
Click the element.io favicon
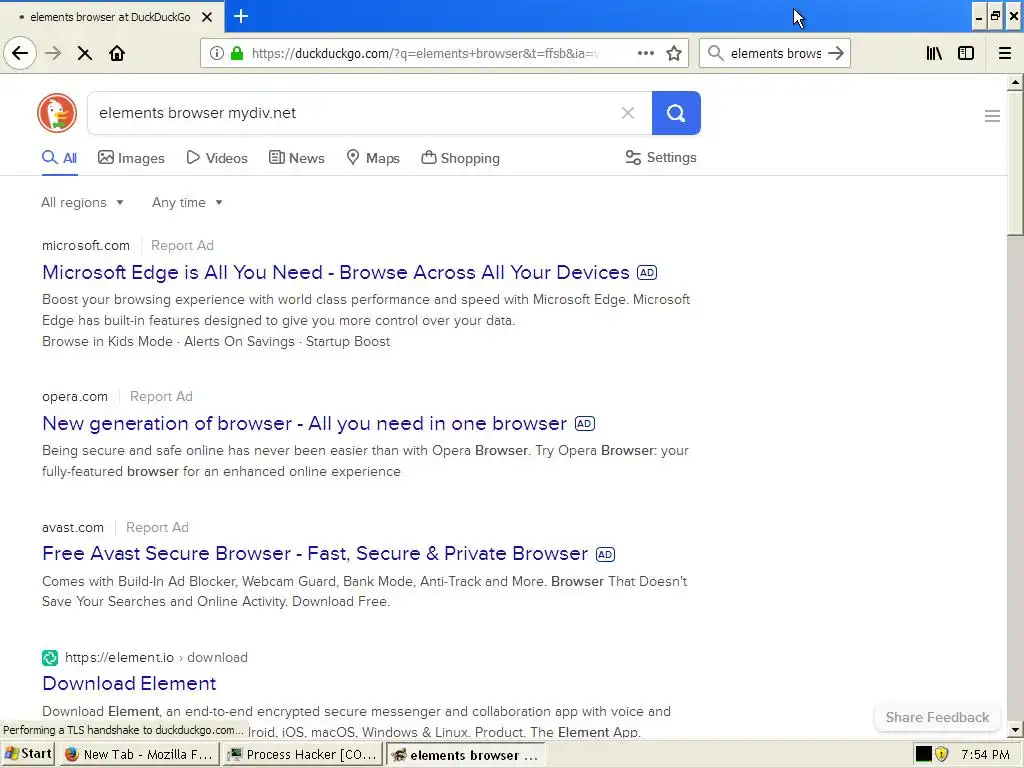(x=50, y=658)
